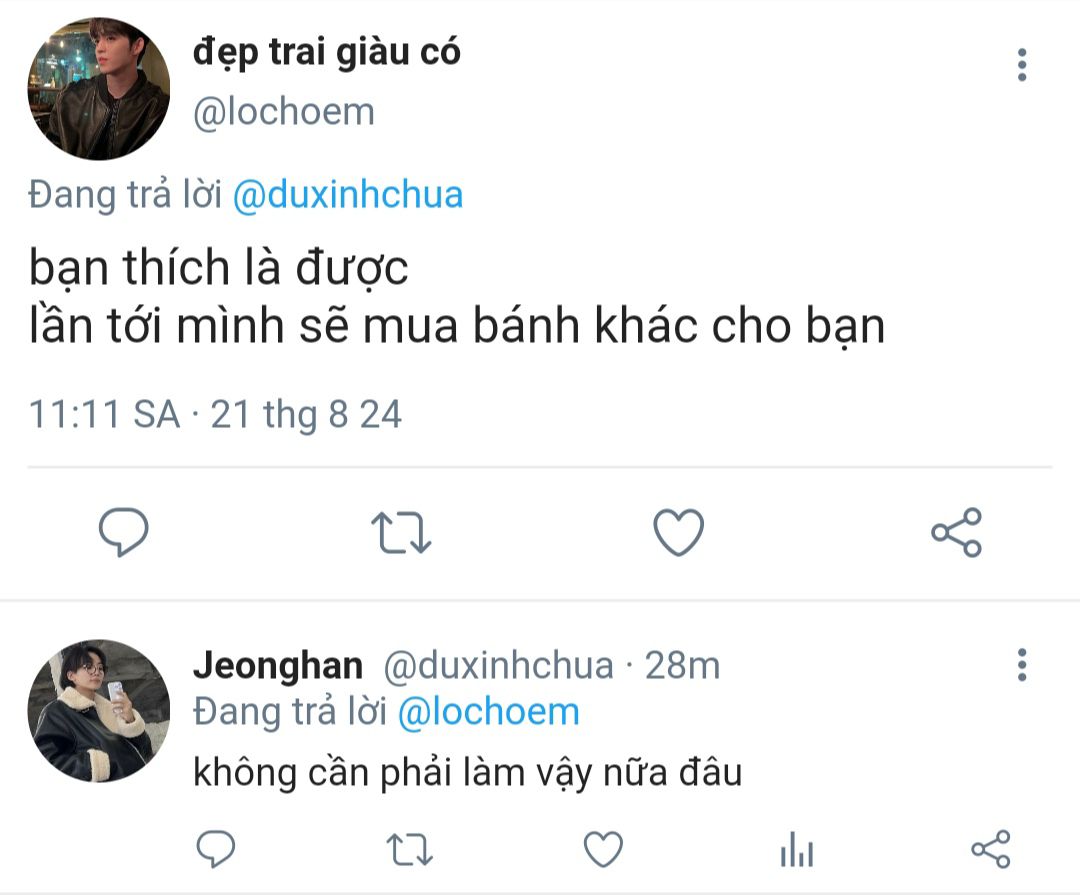Open reply on the main tweet
Viewport: 1080px width, 895px height.
click(x=123, y=532)
